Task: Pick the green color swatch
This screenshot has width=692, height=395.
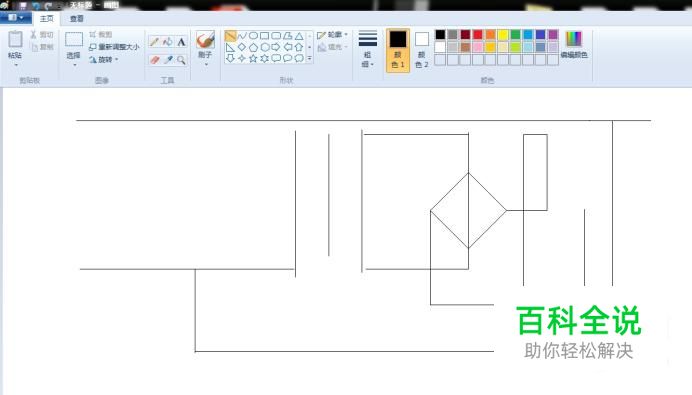Action: coord(515,34)
